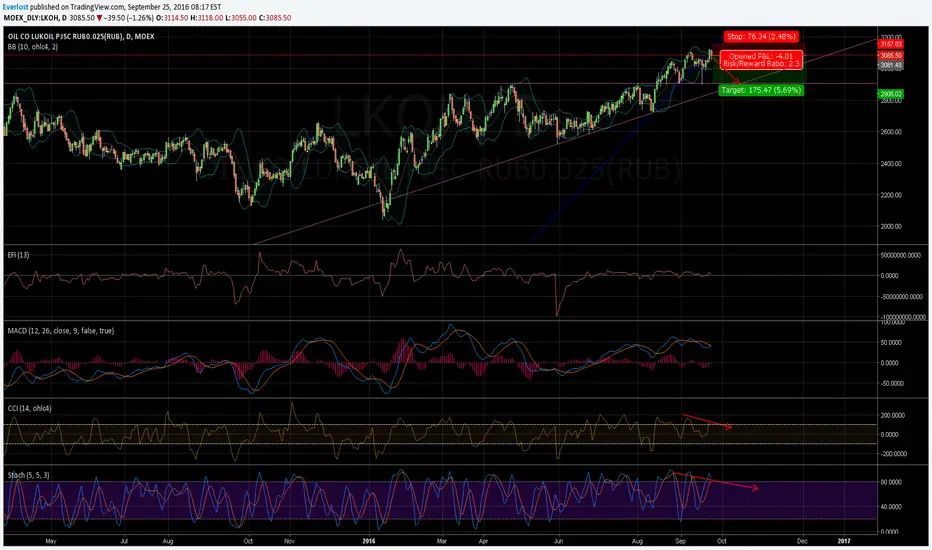
Task: Click the open value O:3114.50
Action: [172, 18]
